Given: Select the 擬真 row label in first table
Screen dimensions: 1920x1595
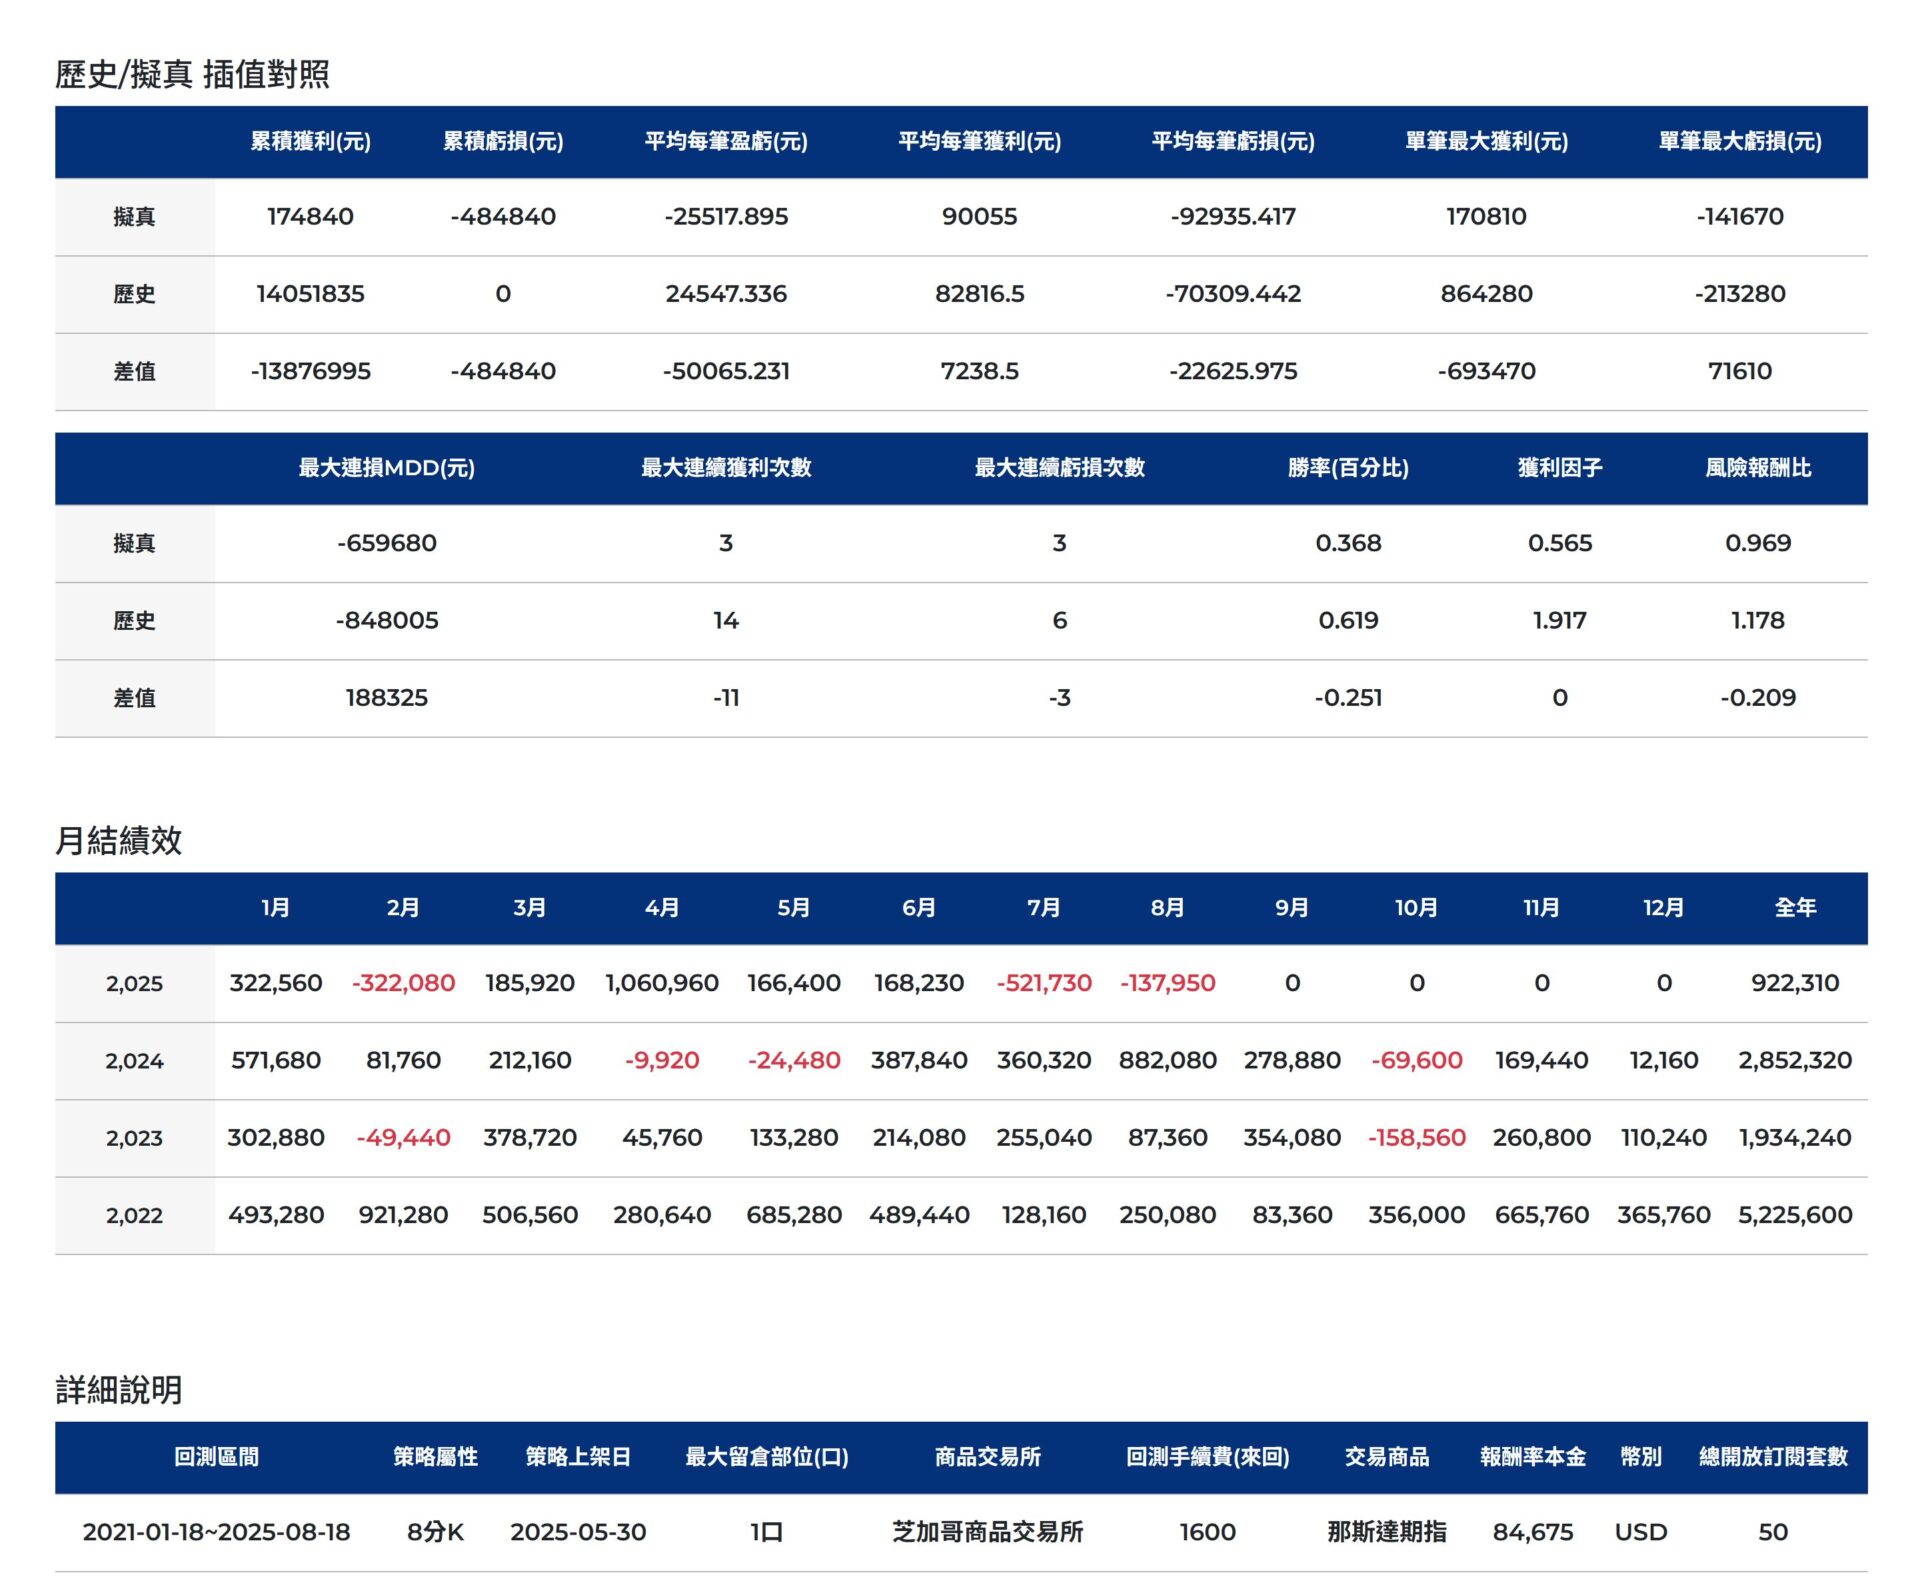Looking at the screenshot, I should pos(134,217).
